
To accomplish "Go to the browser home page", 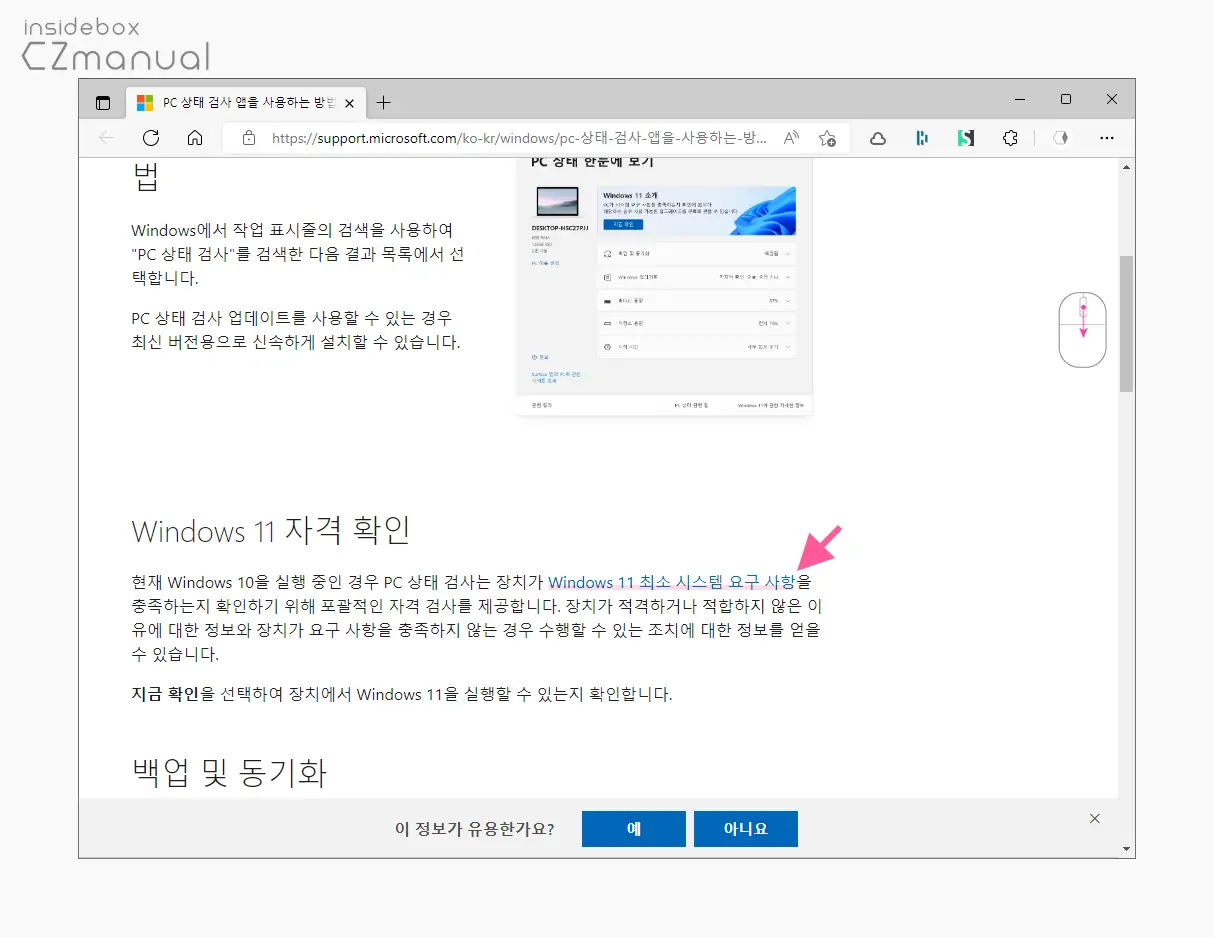I will pos(195,138).
